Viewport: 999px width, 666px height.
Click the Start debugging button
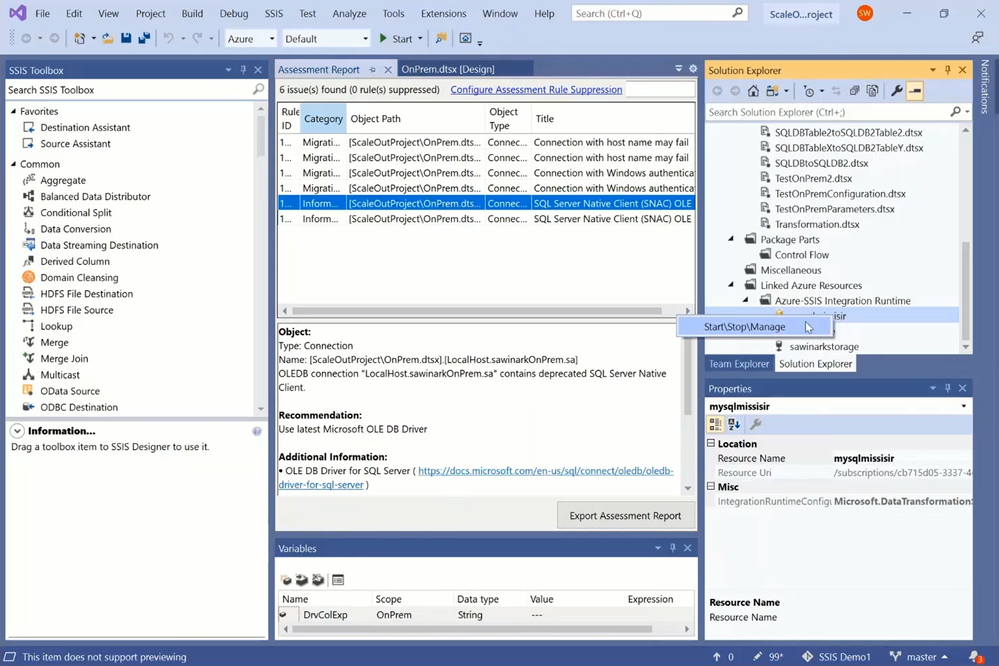click(396, 39)
